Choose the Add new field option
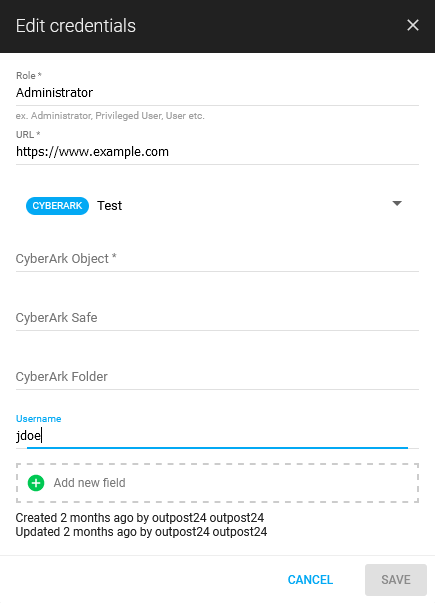The image size is (435, 603). 217,483
